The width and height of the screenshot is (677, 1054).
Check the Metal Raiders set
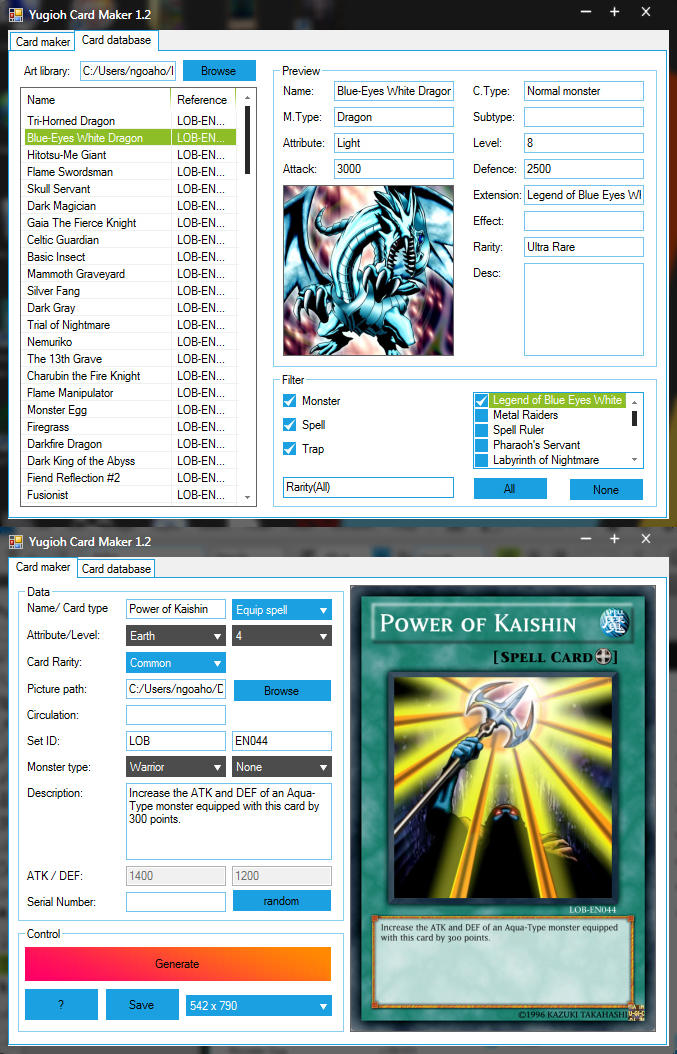coord(481,415)
